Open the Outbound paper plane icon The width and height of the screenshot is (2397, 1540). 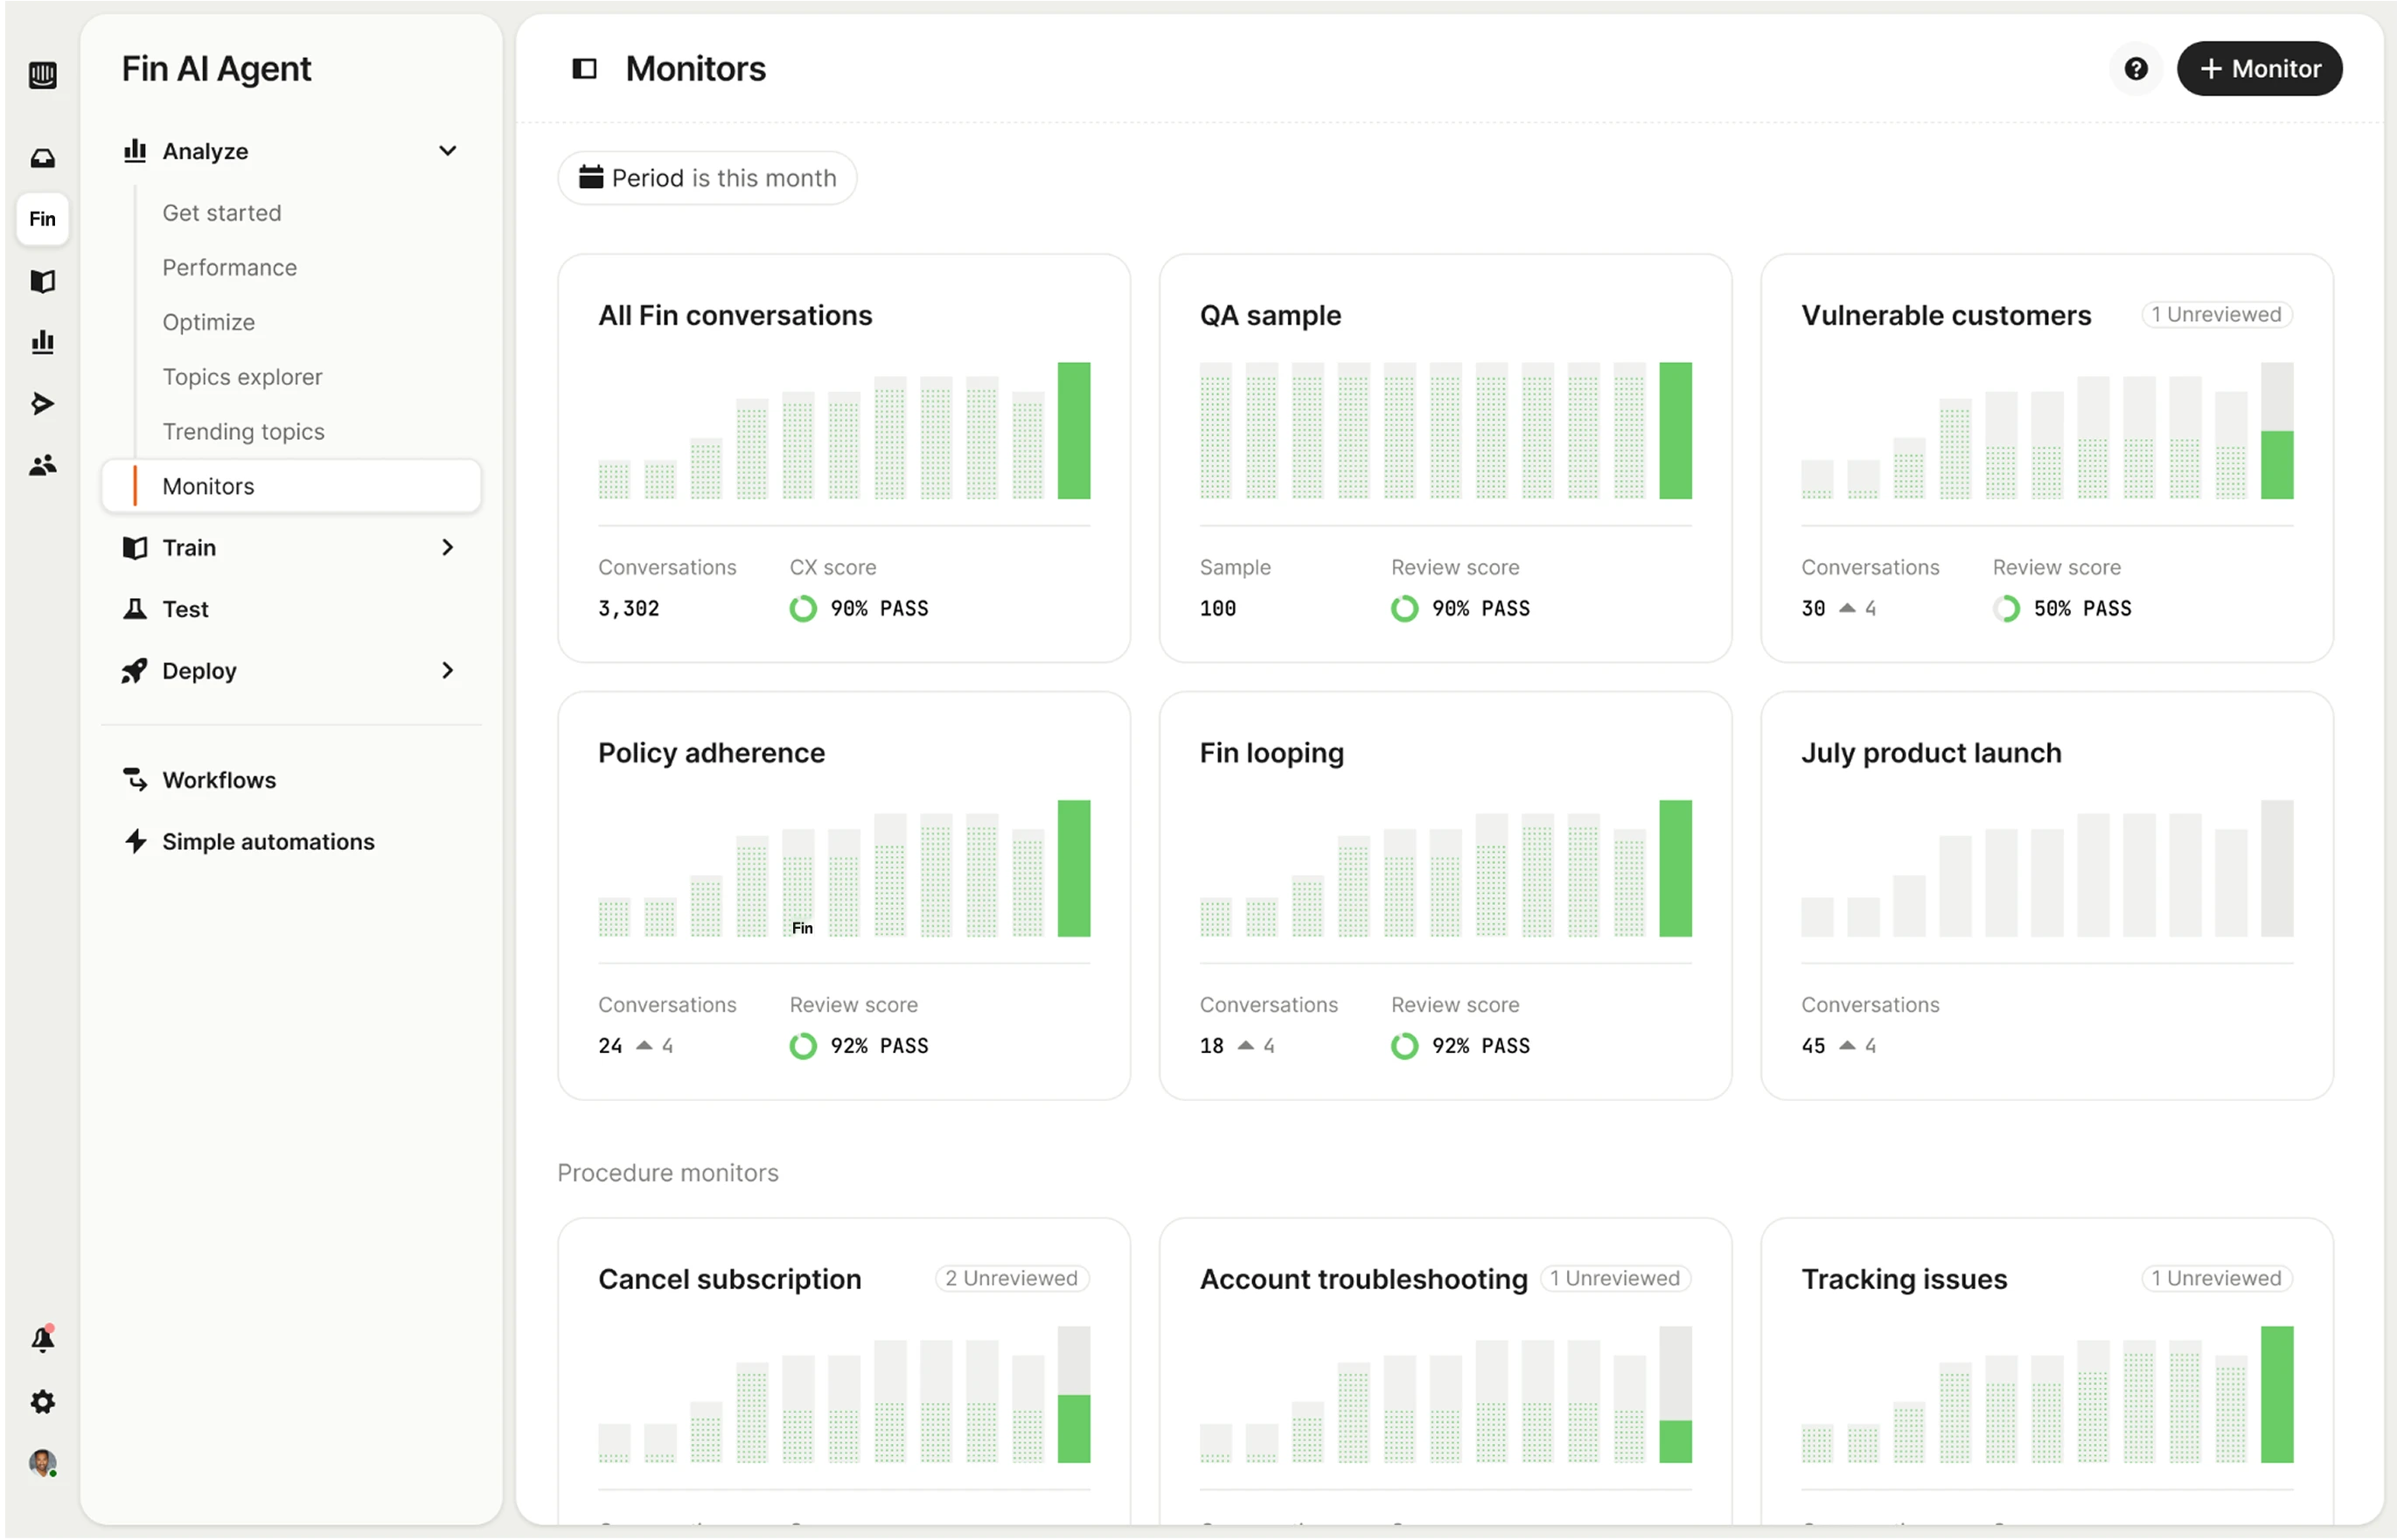coord(42,403)
